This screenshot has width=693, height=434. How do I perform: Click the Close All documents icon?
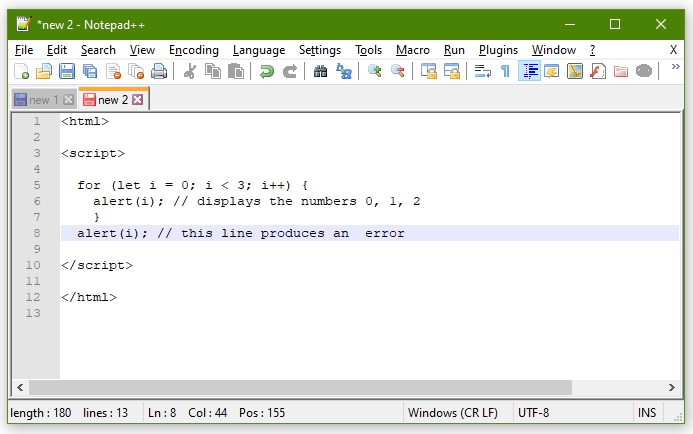pos(136,72)
